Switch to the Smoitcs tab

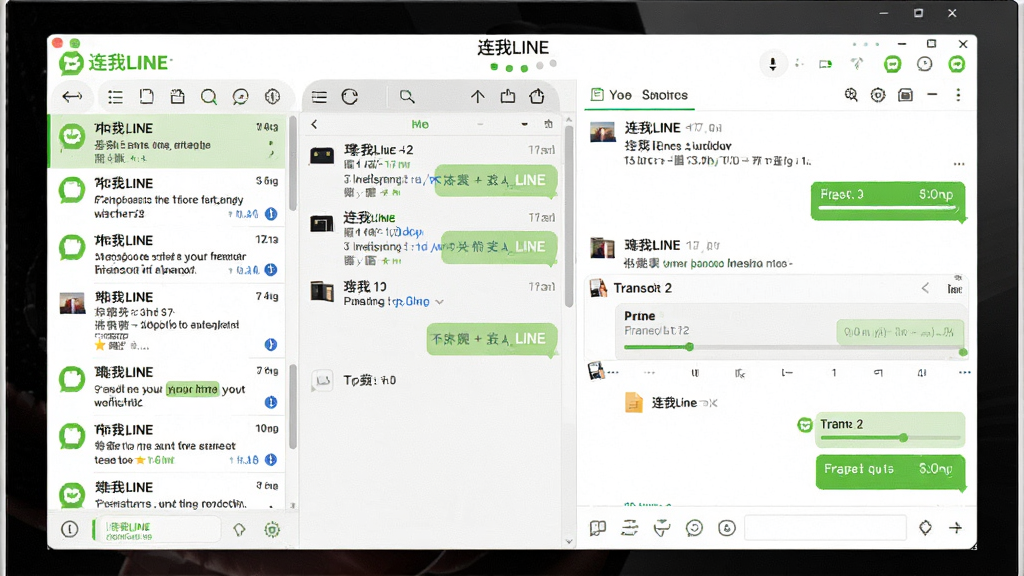(x=665, y=95)
